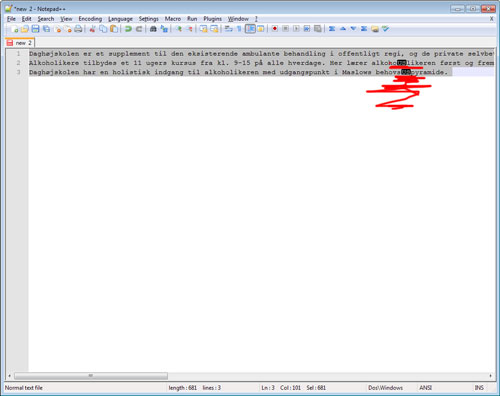Viewport: 500px width, 396px height.
Task: Click the Paste clipboard icon
Action: (x=114, y=29)
